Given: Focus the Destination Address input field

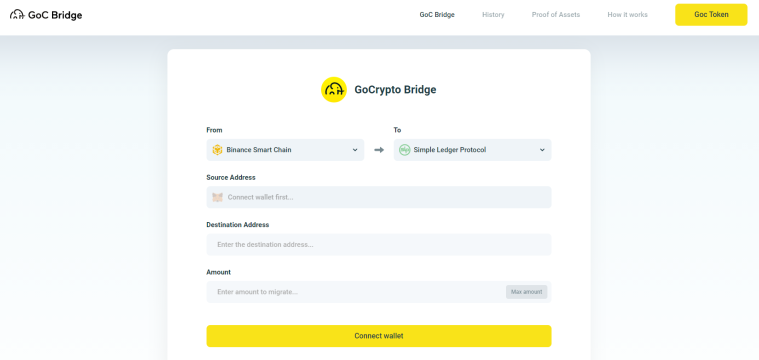Looking at the screenshot, I should [379, 245].
